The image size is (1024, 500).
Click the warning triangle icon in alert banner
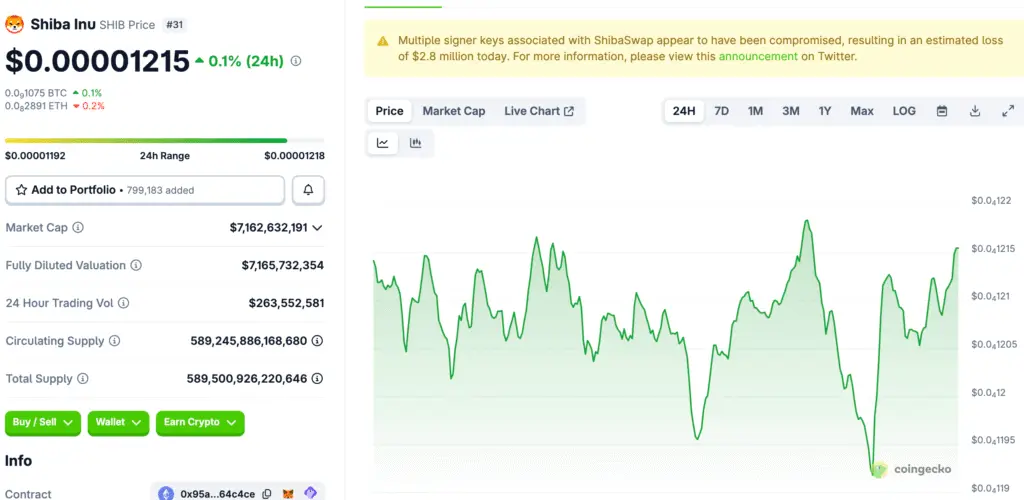[383, 41]
